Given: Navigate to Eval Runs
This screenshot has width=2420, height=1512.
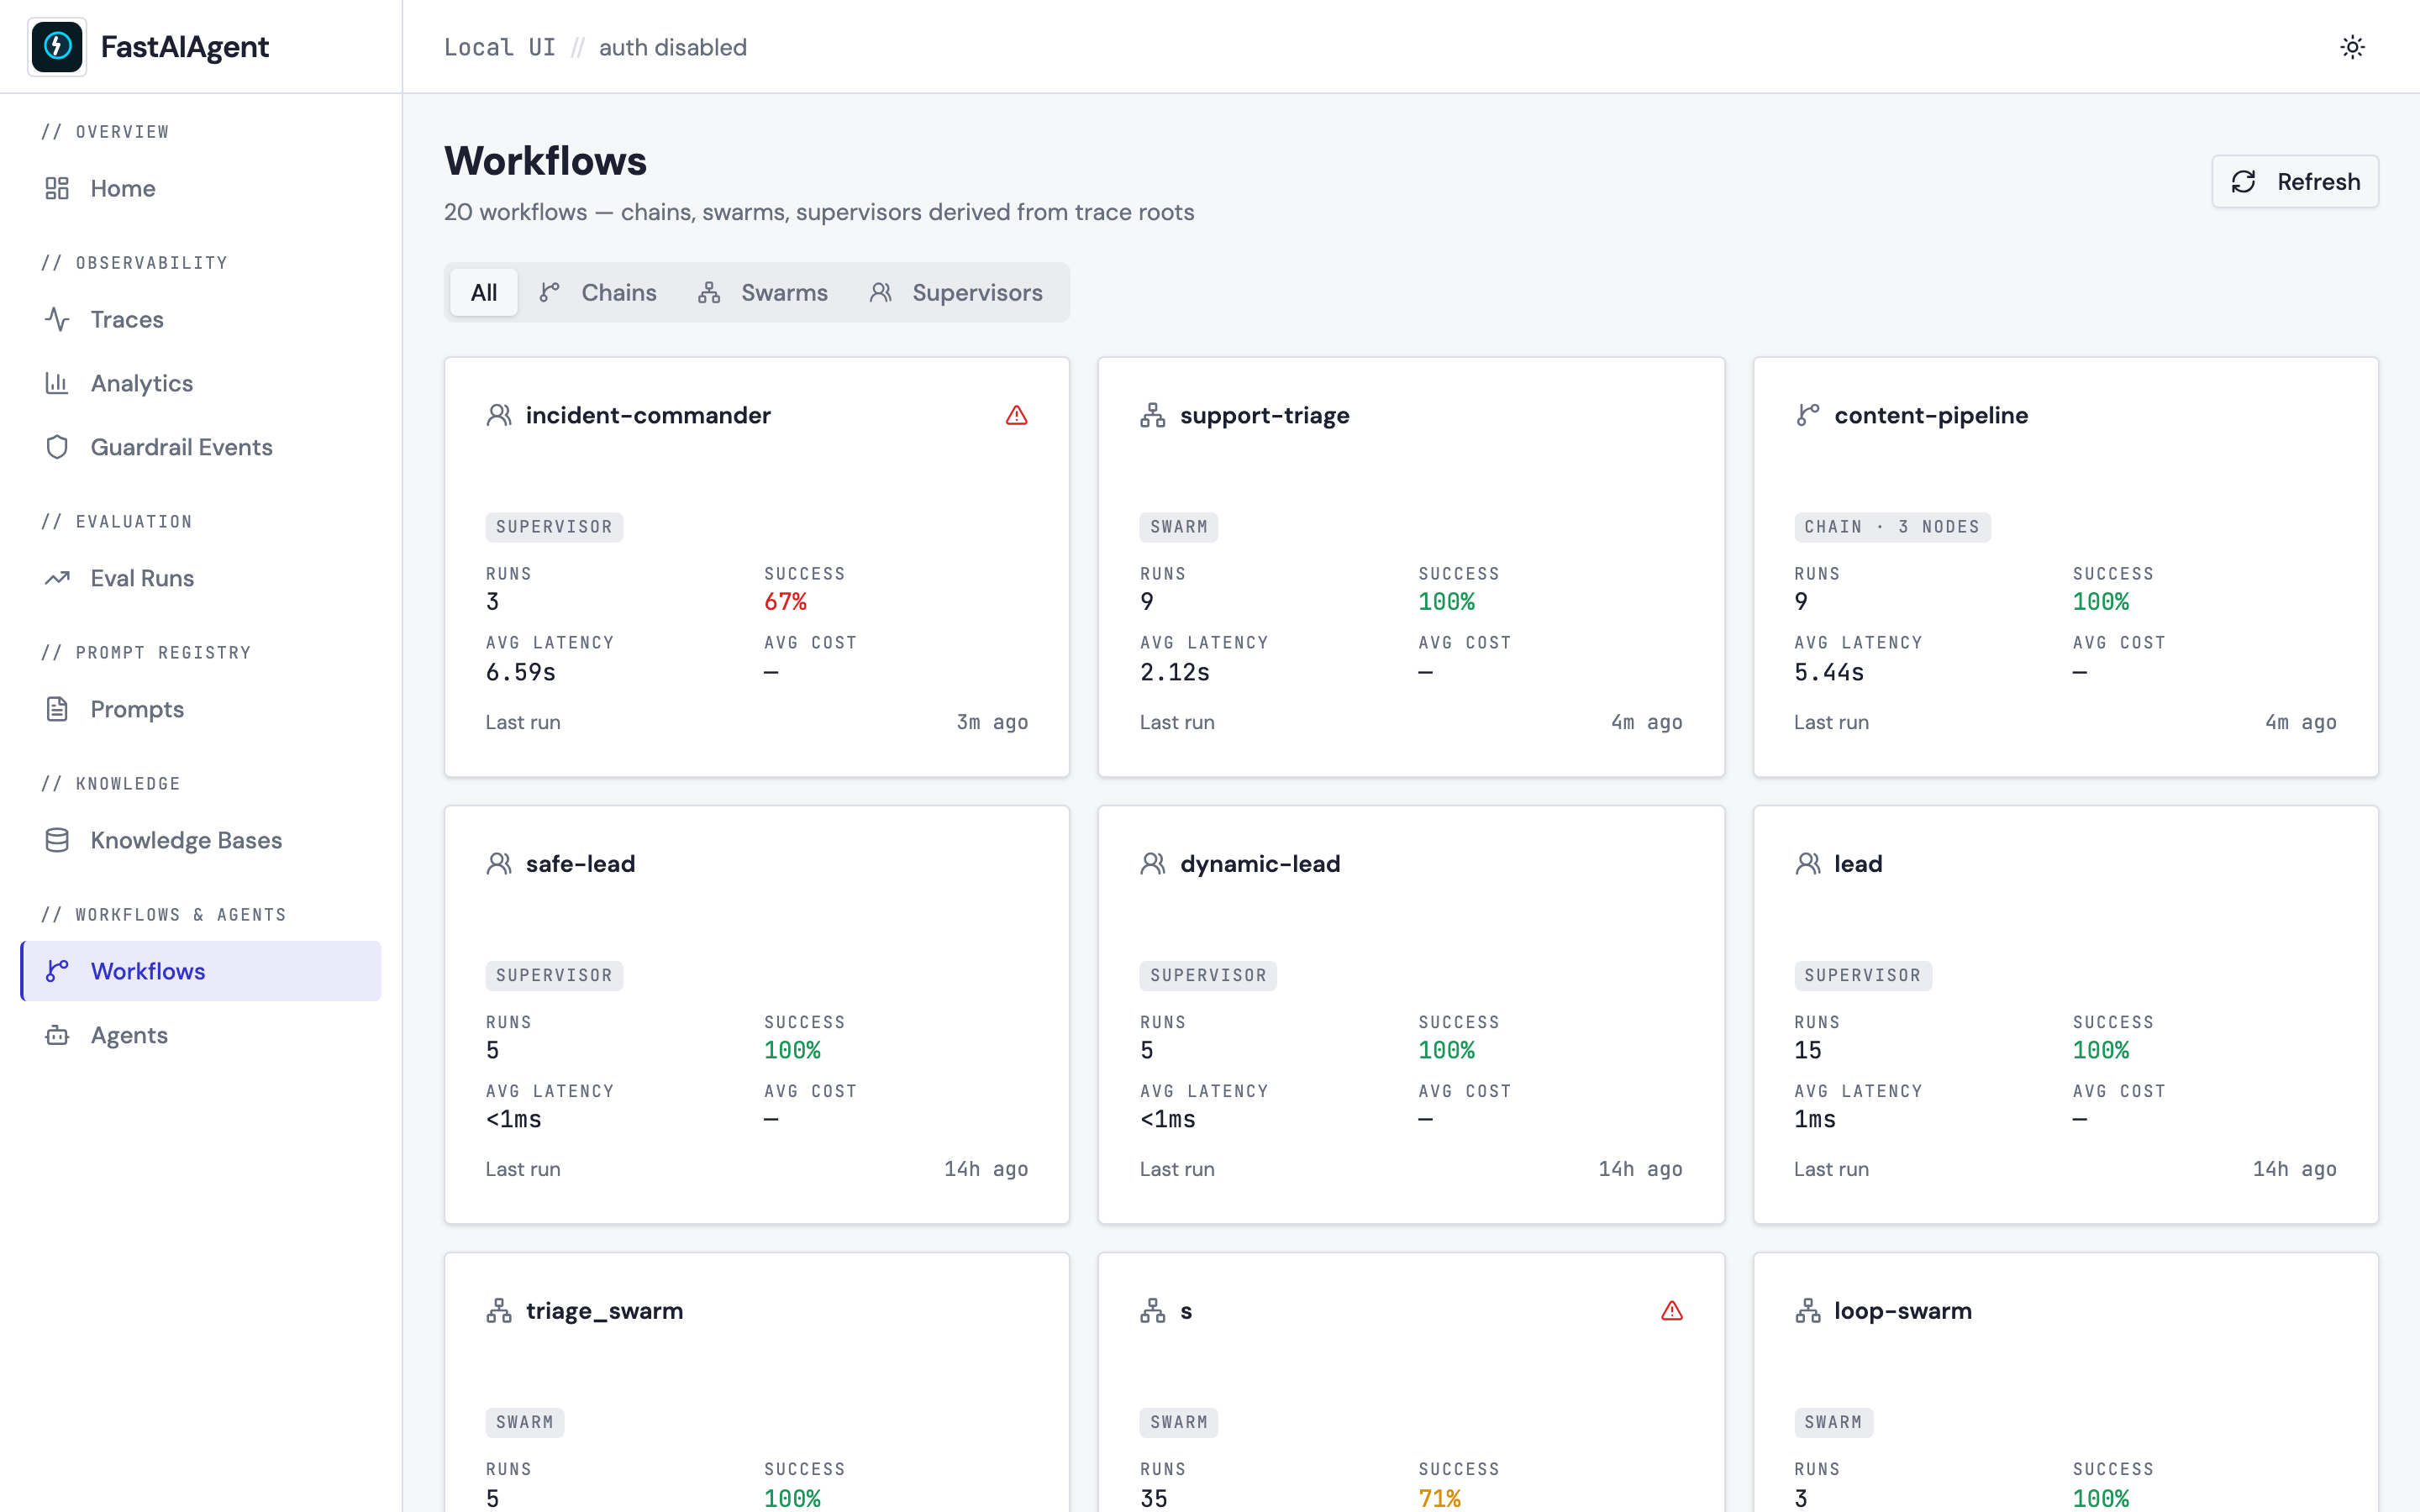Looking at the screenshot, I should (201, 578).
